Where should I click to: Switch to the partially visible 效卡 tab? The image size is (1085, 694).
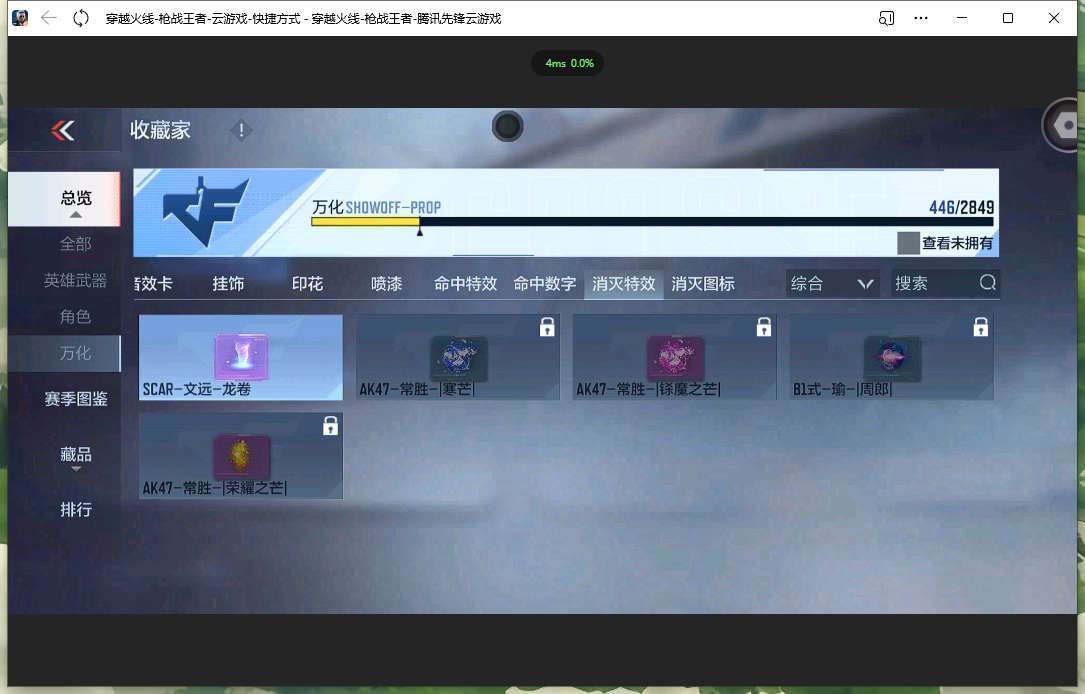pyautogui.click(x=153, y=284)
